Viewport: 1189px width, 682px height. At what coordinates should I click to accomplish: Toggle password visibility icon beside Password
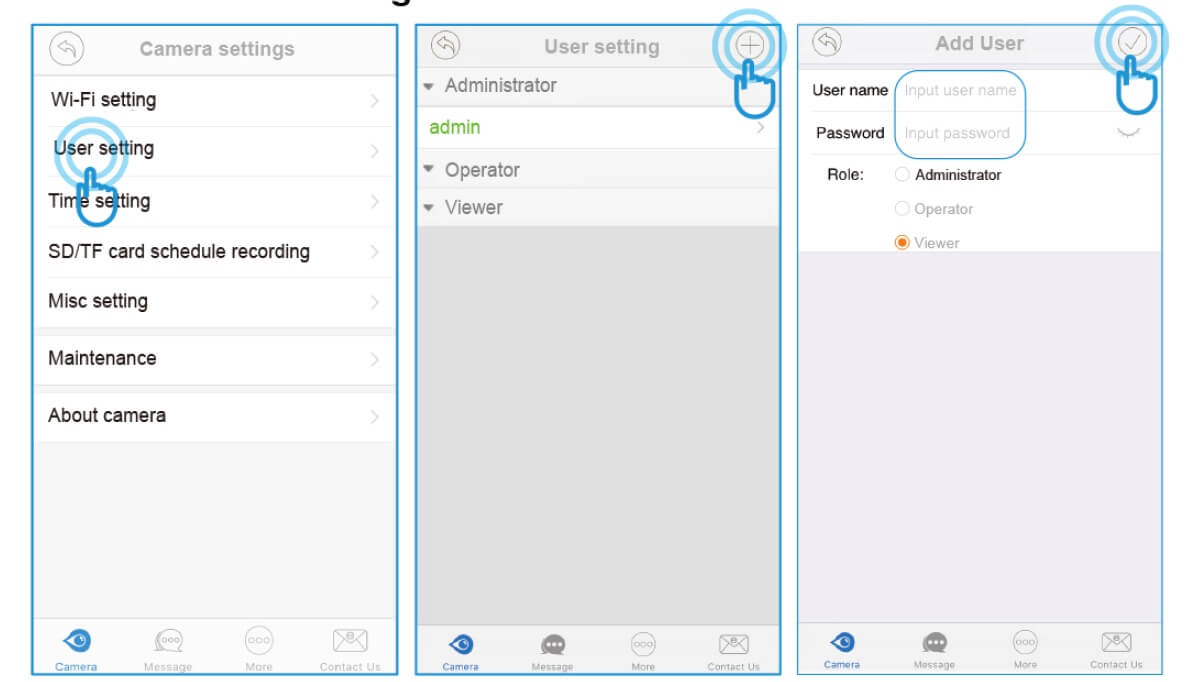click(x=1128, y=133)
